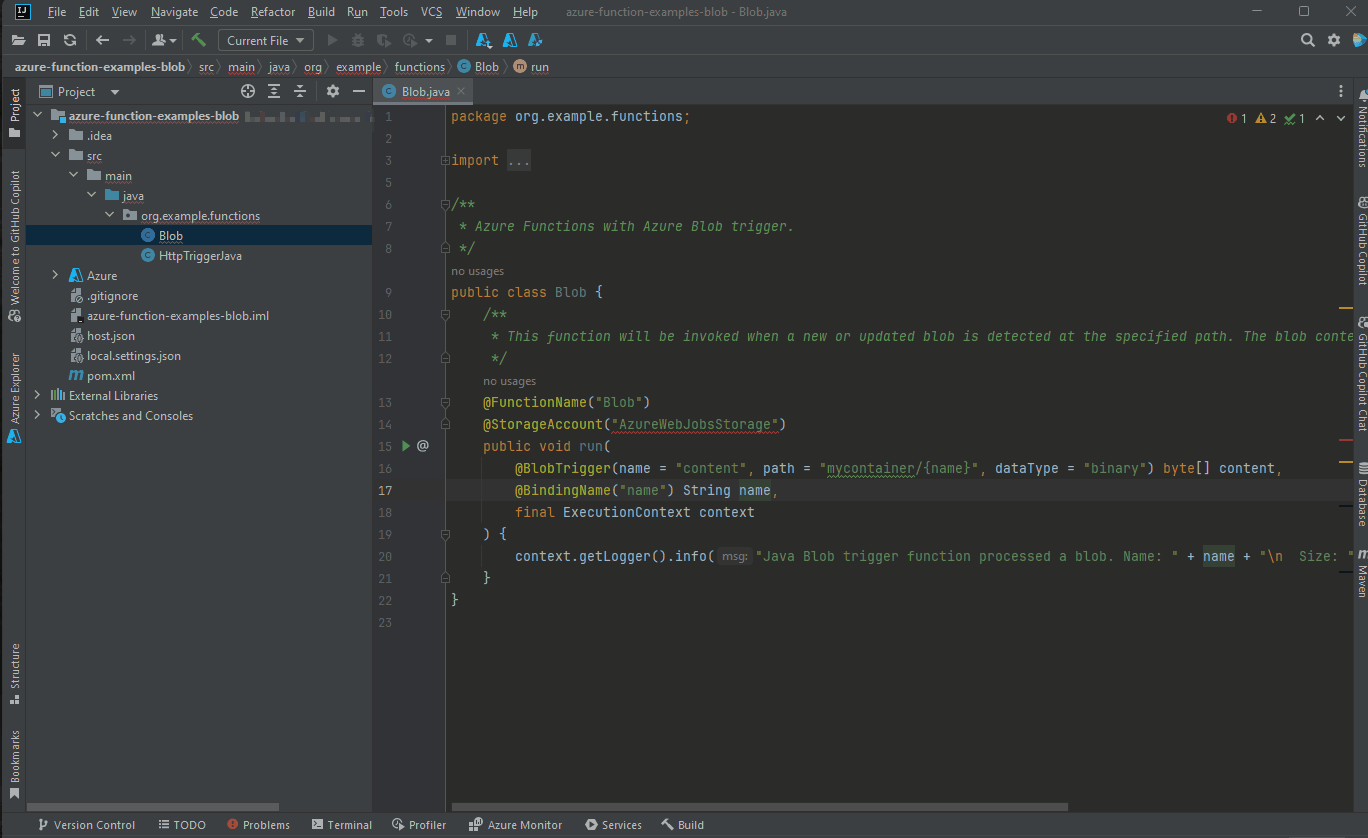Image resolution: width=1368 pixels, height=838 pixels.
Task: Unfold the collapsed import block
Action: [519, 160]
